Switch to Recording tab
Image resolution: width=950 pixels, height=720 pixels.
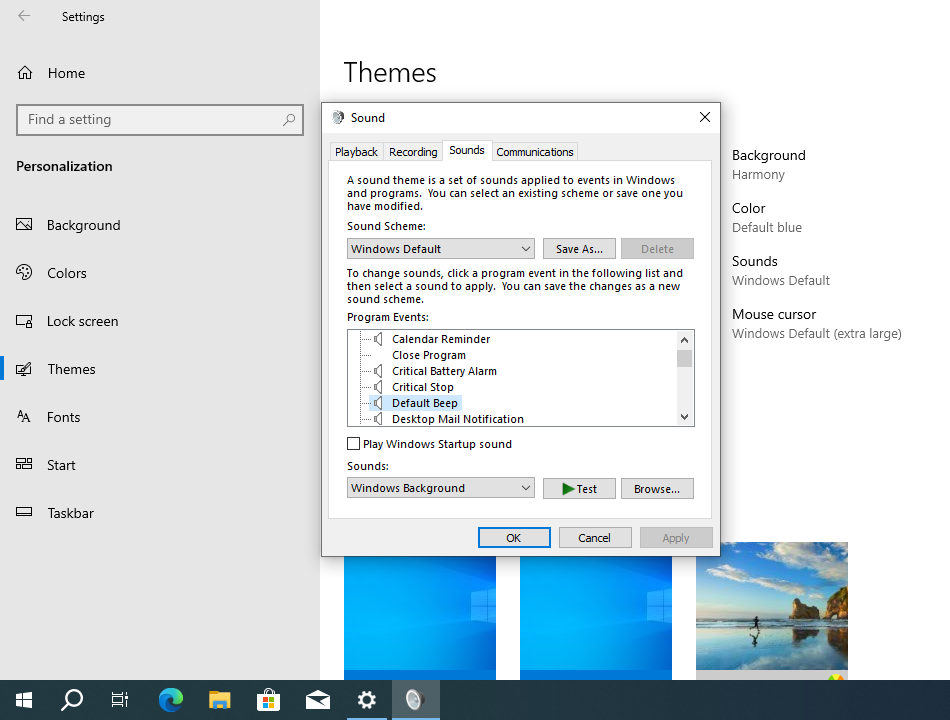pyautogui.click(x=413, y=152)
